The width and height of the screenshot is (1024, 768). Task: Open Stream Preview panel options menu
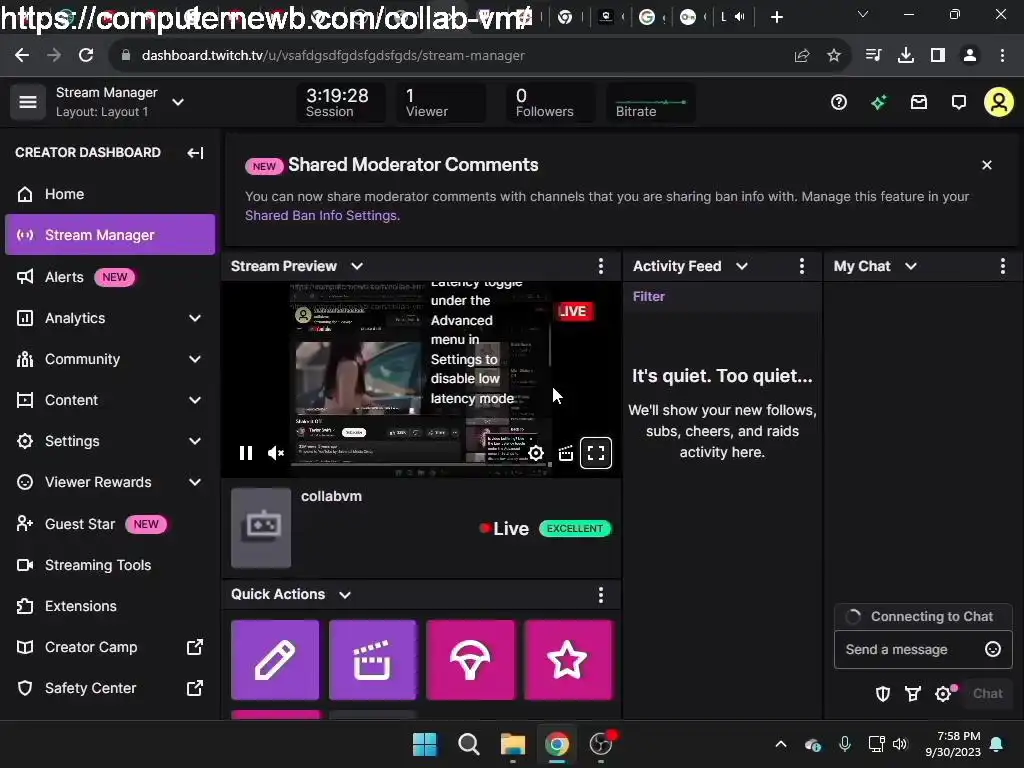601,266
